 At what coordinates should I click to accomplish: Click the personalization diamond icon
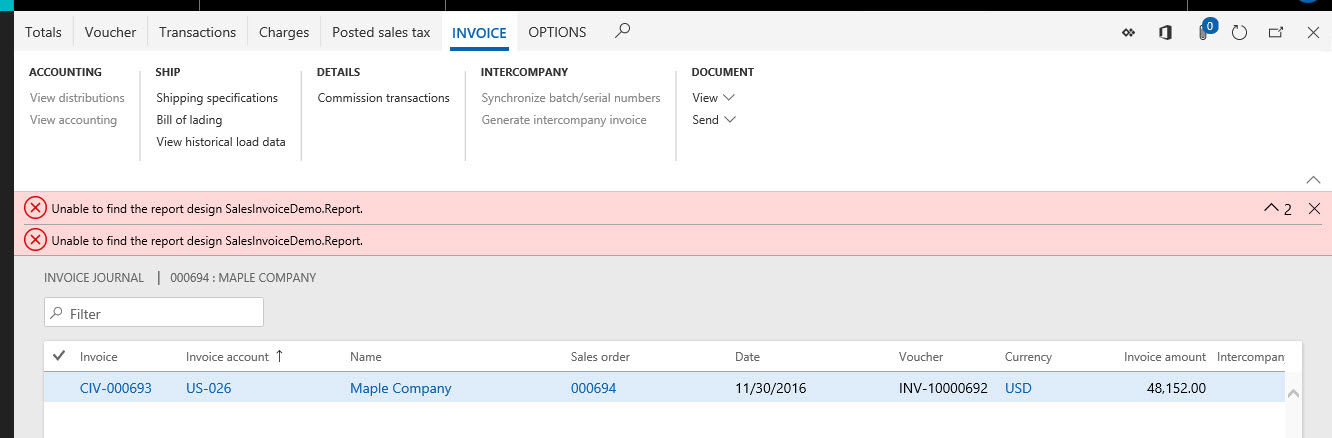coord(1129,33)
